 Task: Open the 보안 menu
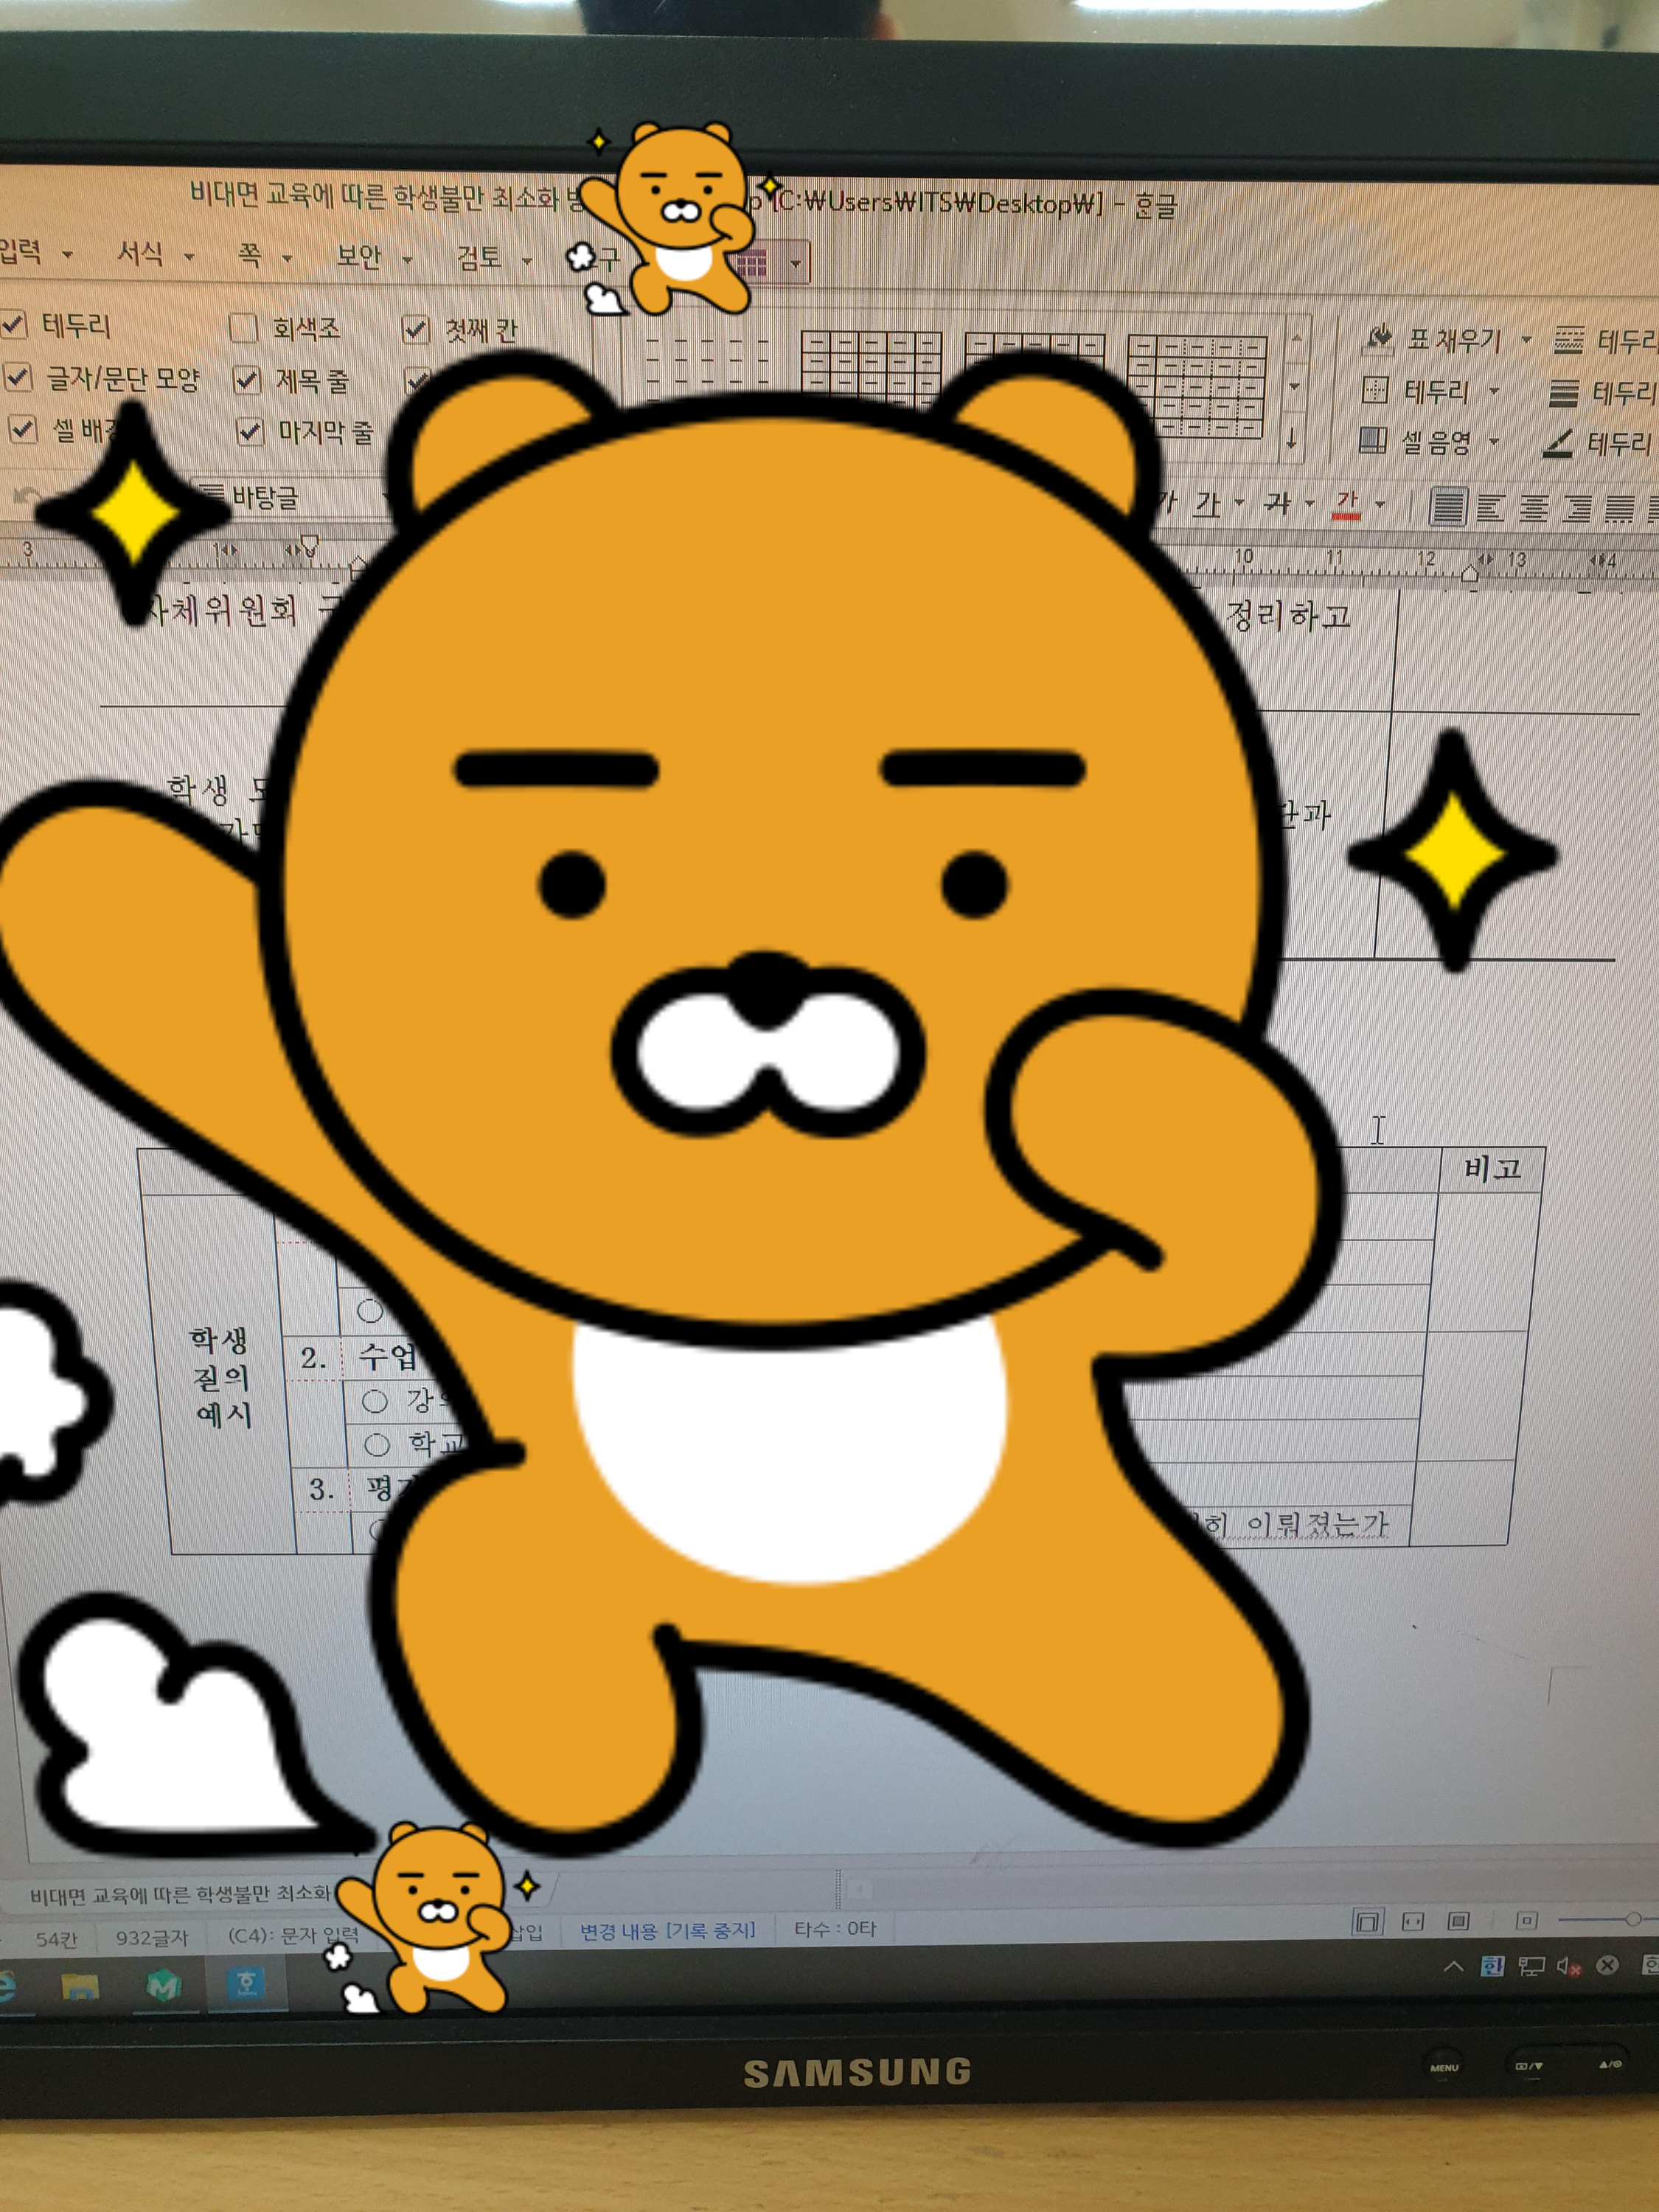point(358,256)
